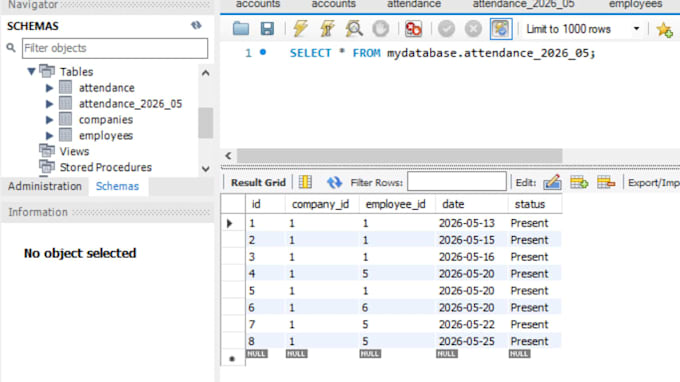The height and width of the screenshot is (382, 680).
Task: Open the first accounts query tab
Action: (258, 5)
